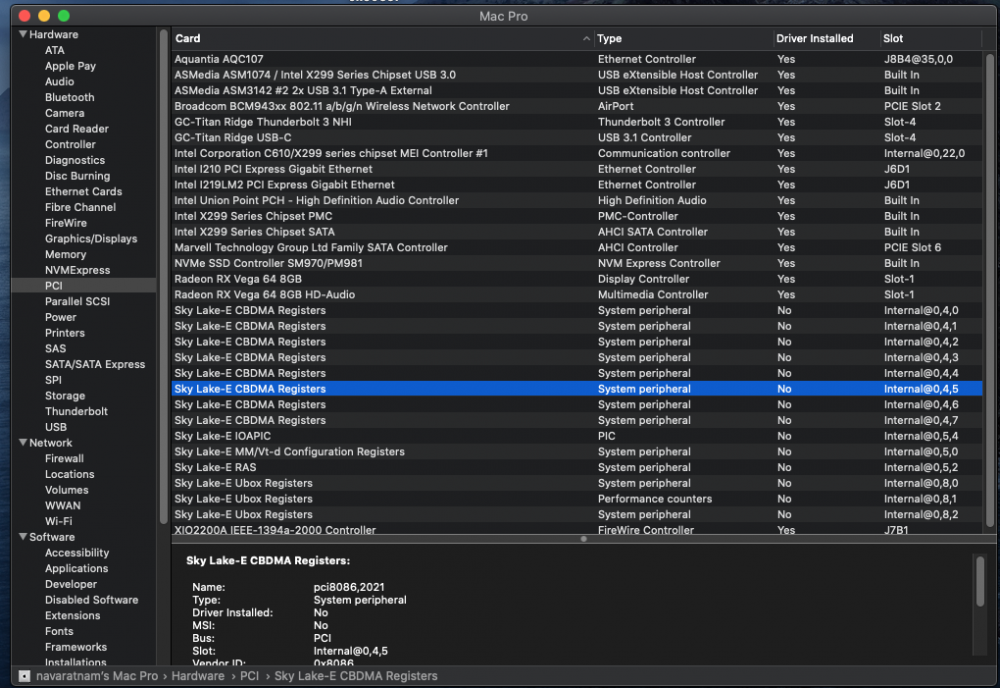Select CBDMA row with slot Internal@0,4,0
The image size is (1000, 688).
point(577,310)
